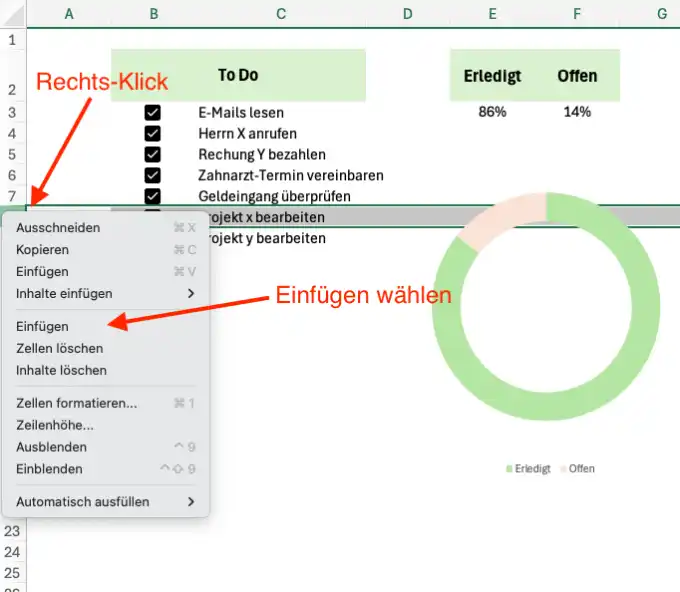This screenshot has width=680, height=592.
Task: Select row 7 header
Action: [13, 196]
